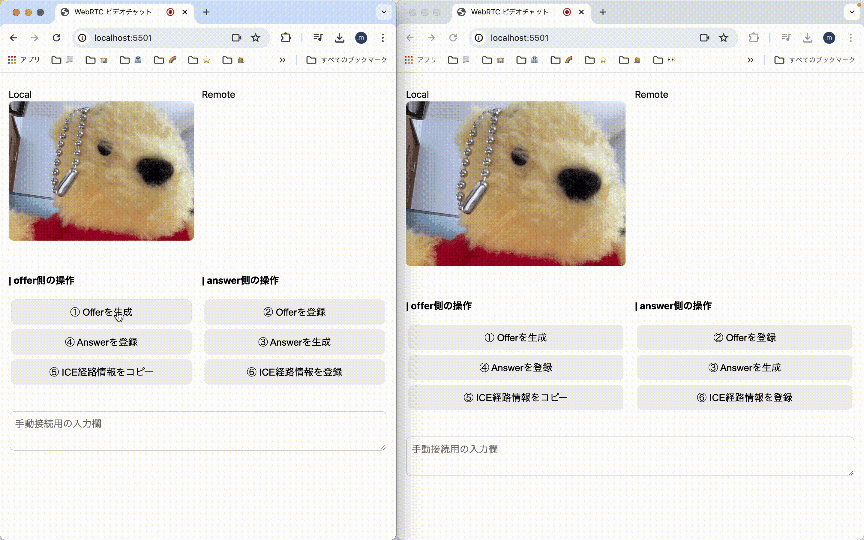Reload the page in the right window
Screen dimensions: 864x540
tap(453, 38)
